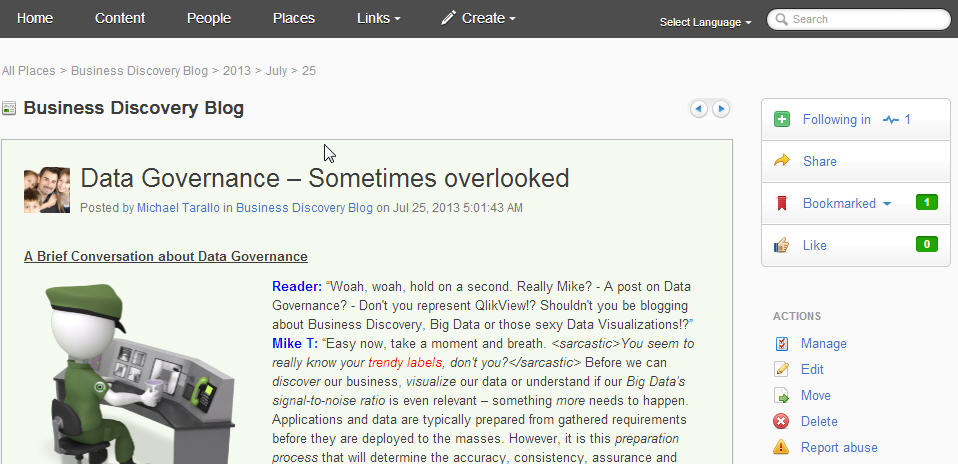Screen dimensions: 958x464
Task: Click the Report abuse warning icon
Action: [782, 447]
